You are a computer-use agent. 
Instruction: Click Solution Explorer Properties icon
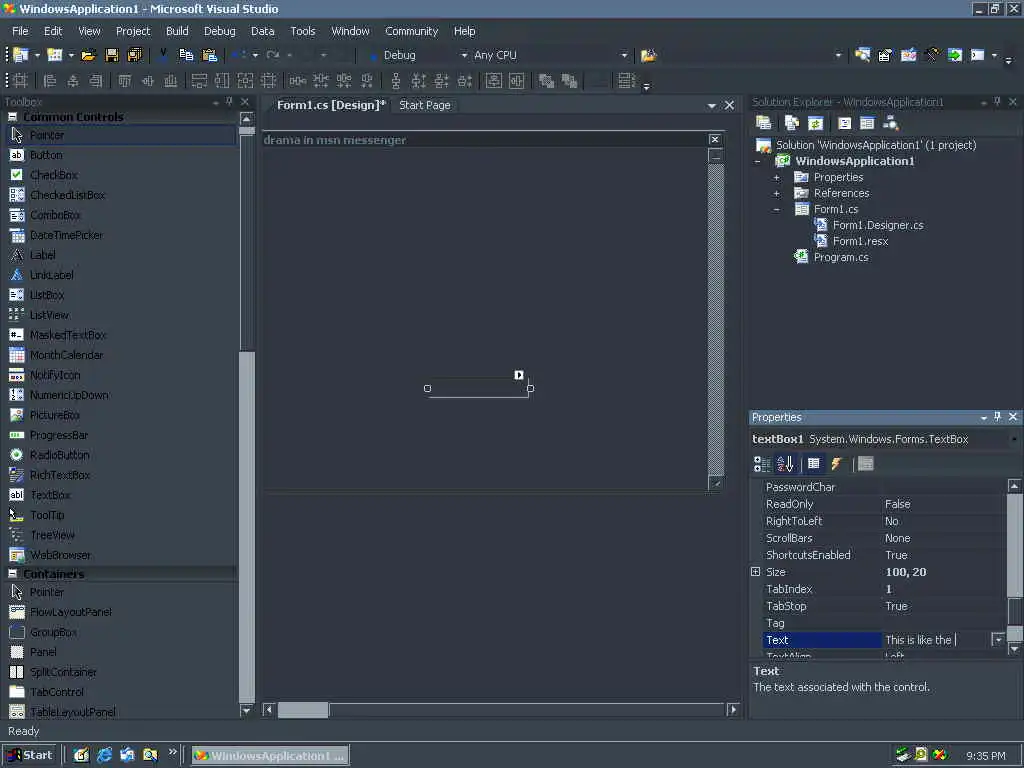point(763,123)
